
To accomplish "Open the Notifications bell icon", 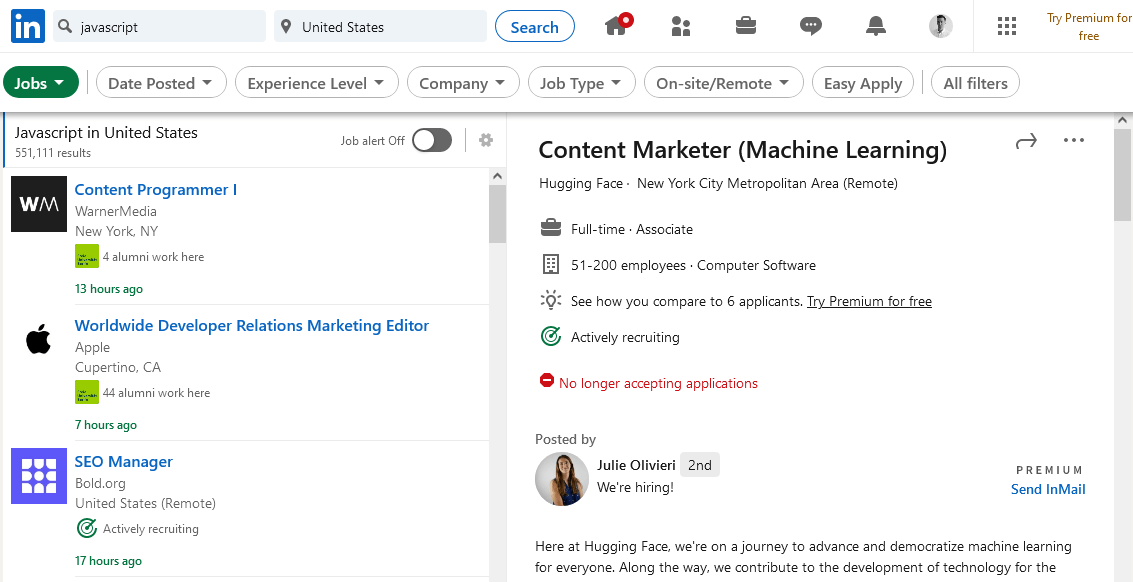I will (876, 26).
